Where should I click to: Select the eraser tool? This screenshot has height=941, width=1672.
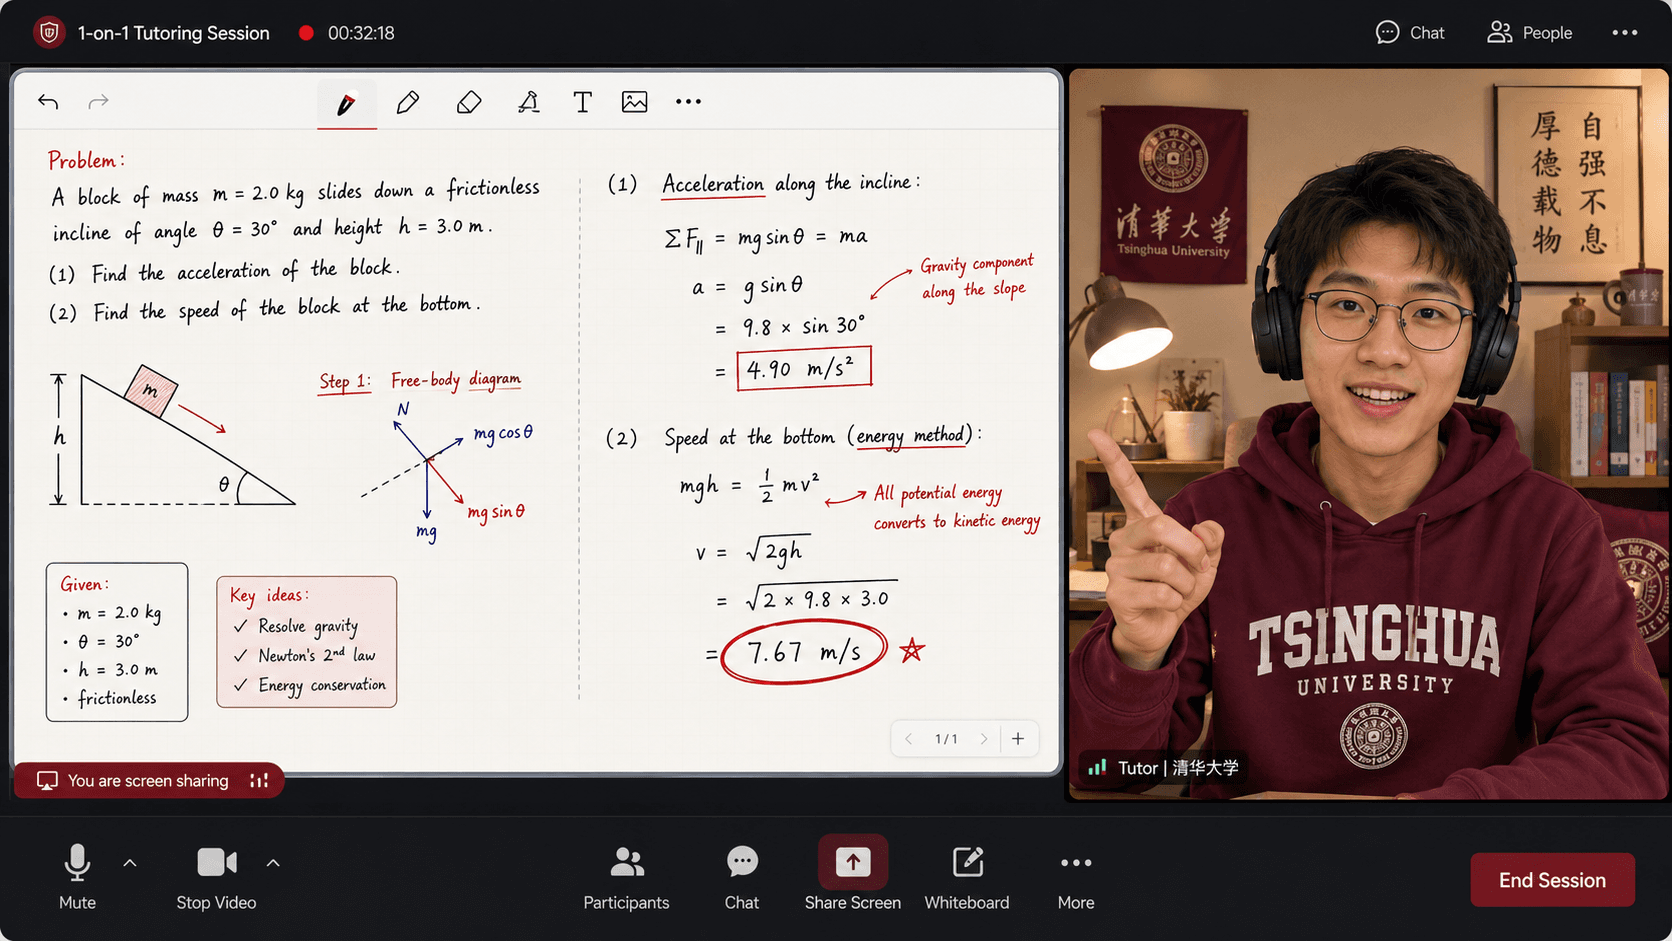pos(469,102)
